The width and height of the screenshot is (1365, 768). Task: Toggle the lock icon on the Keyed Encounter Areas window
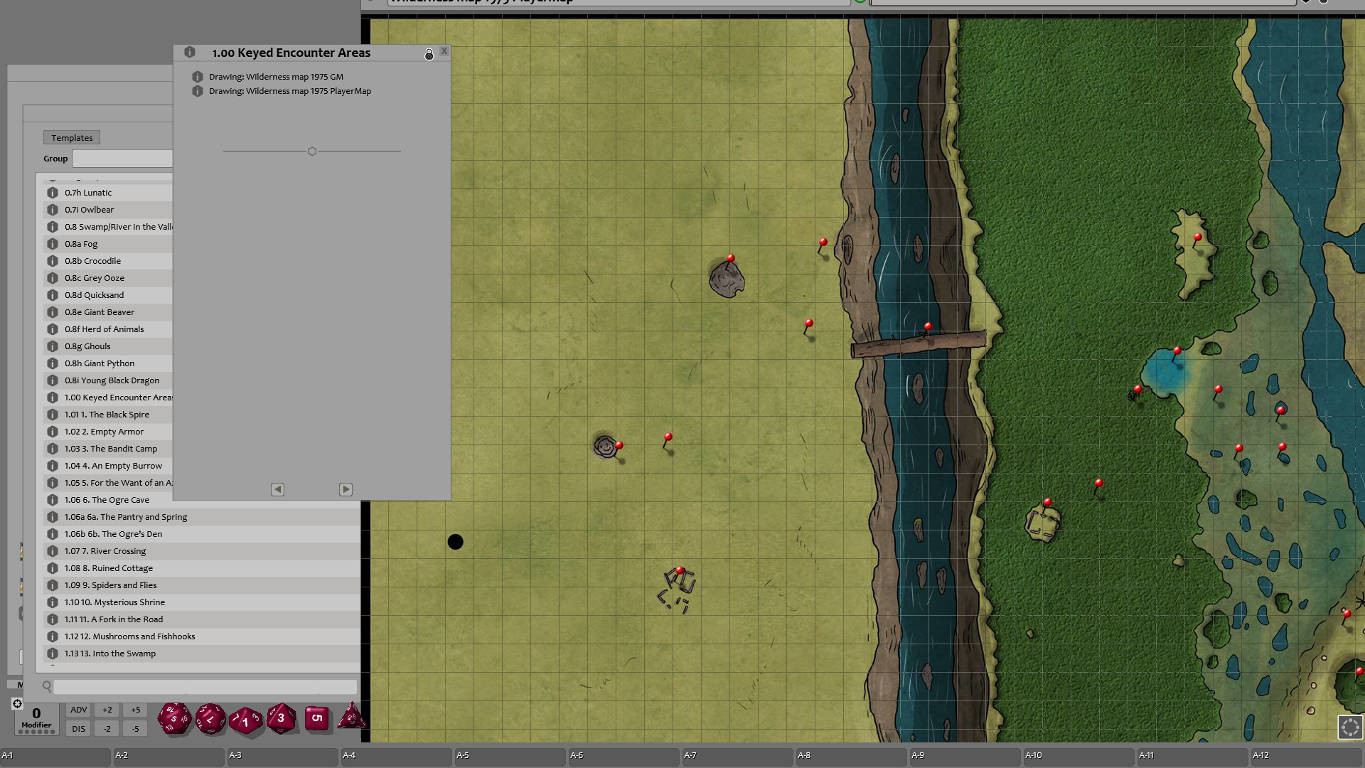pos(429,52)
